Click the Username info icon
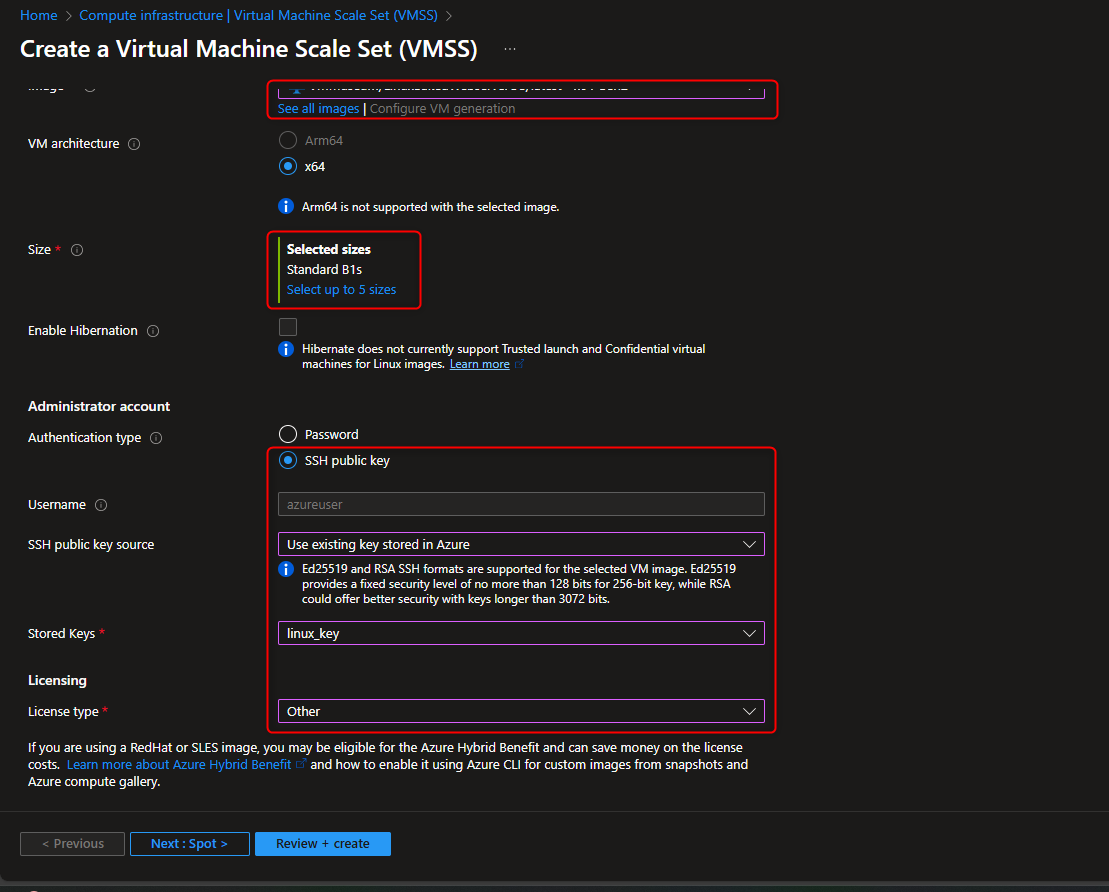Screen dimensions: 1109x892 (100, 504)
